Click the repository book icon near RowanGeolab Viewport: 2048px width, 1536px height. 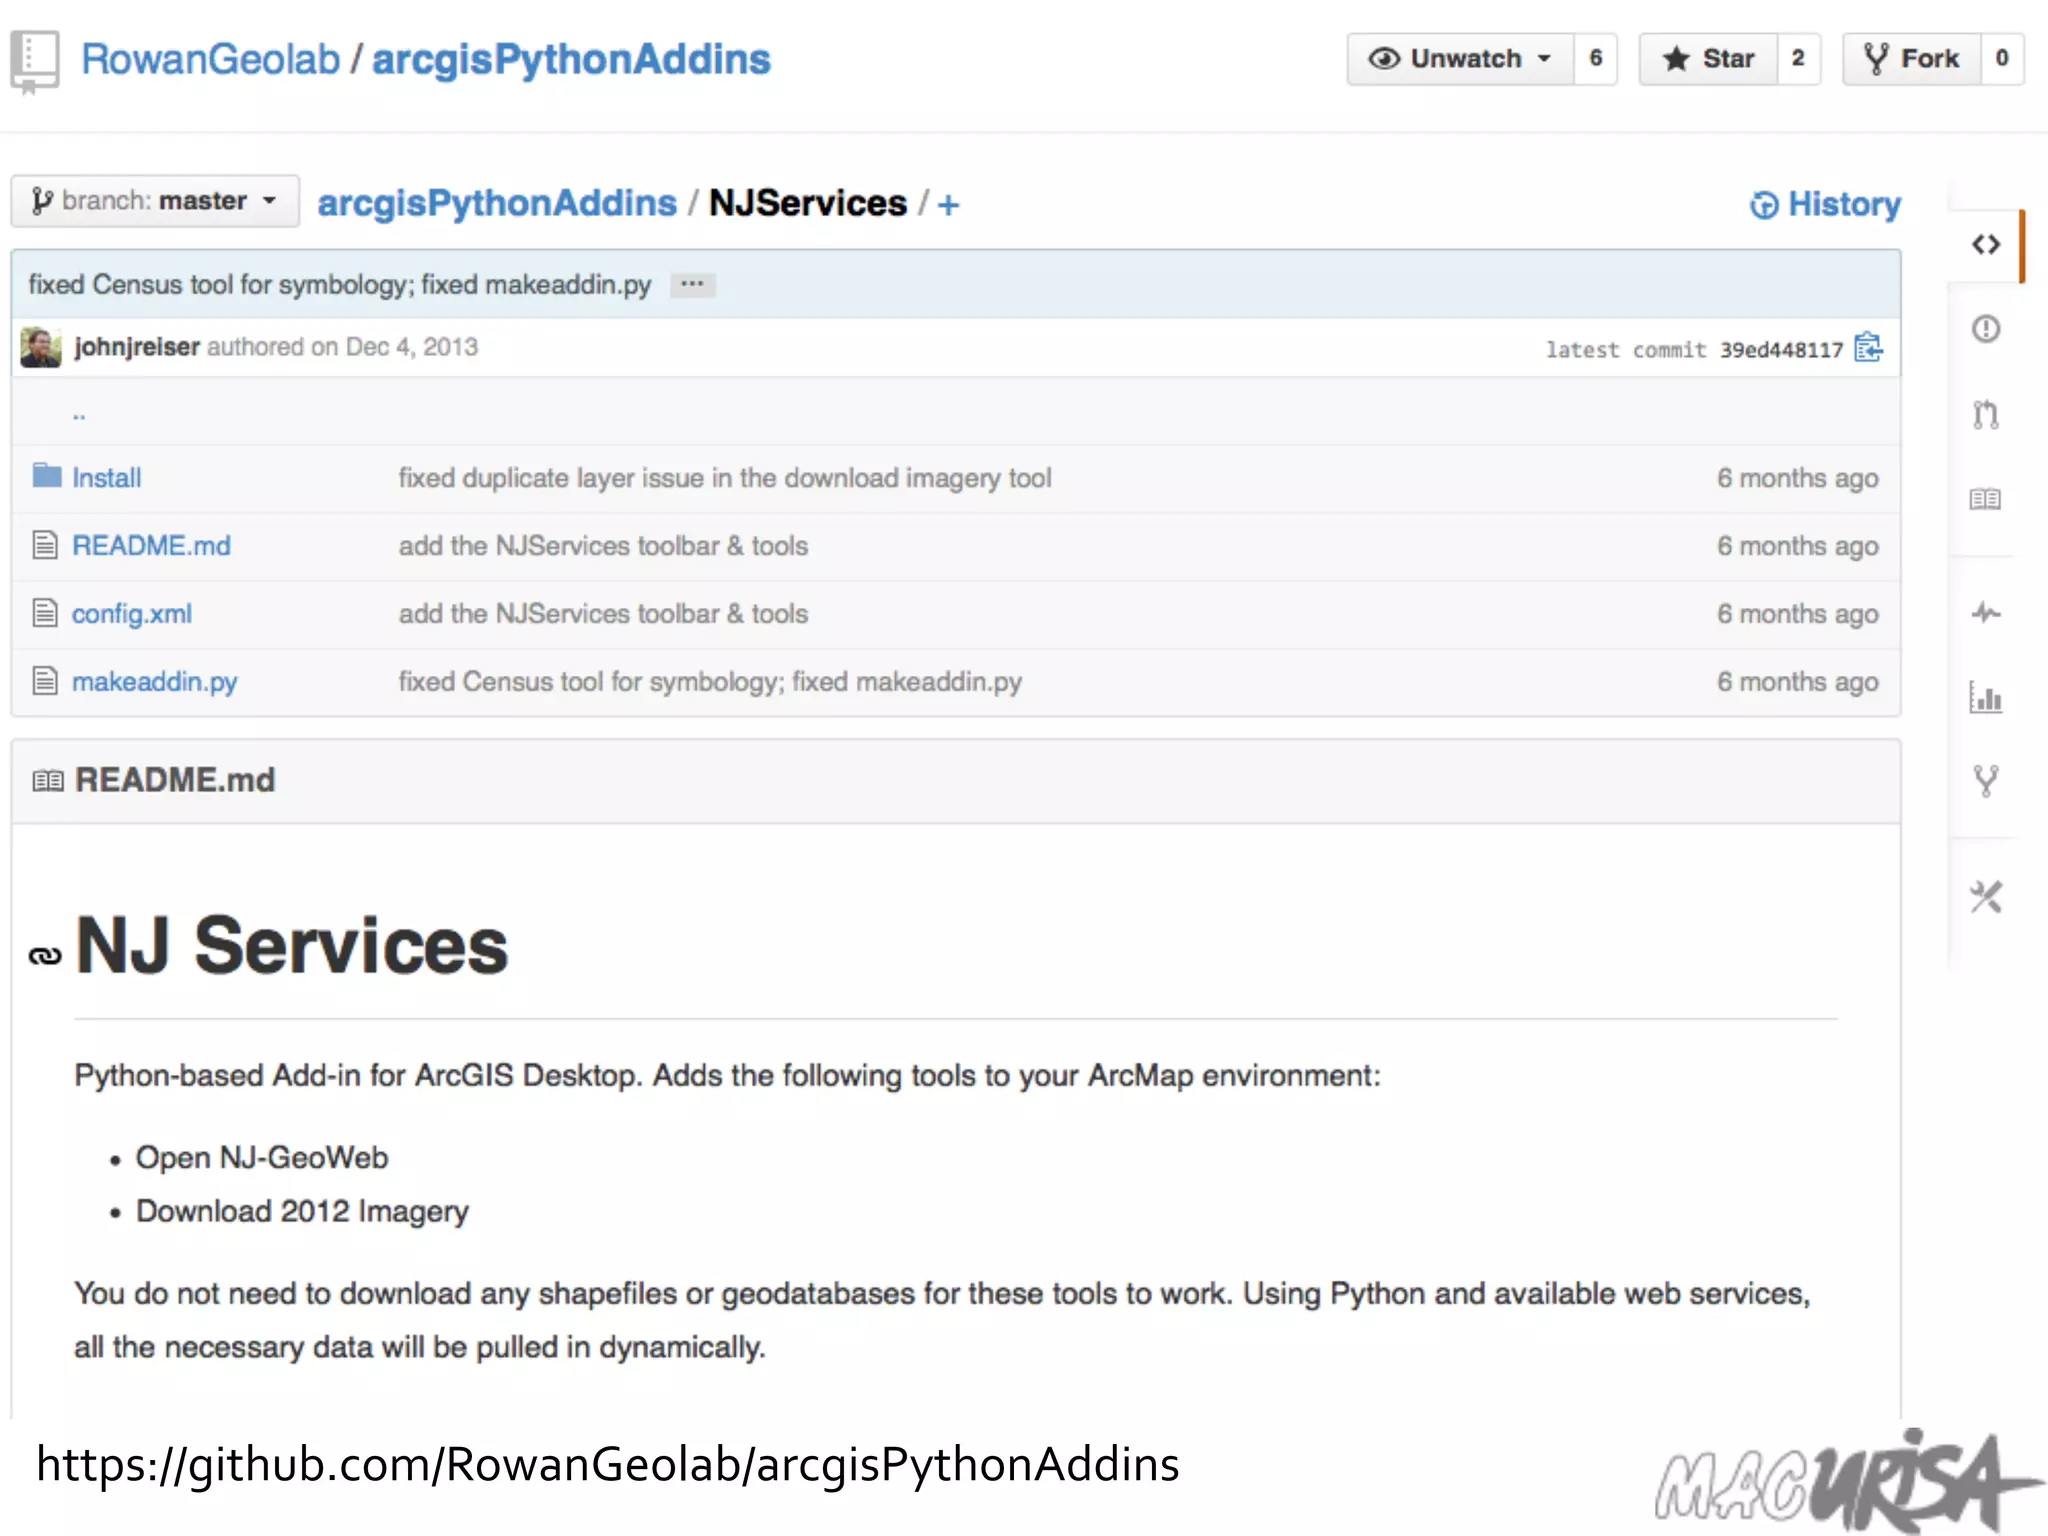click(x=35, y=62)
